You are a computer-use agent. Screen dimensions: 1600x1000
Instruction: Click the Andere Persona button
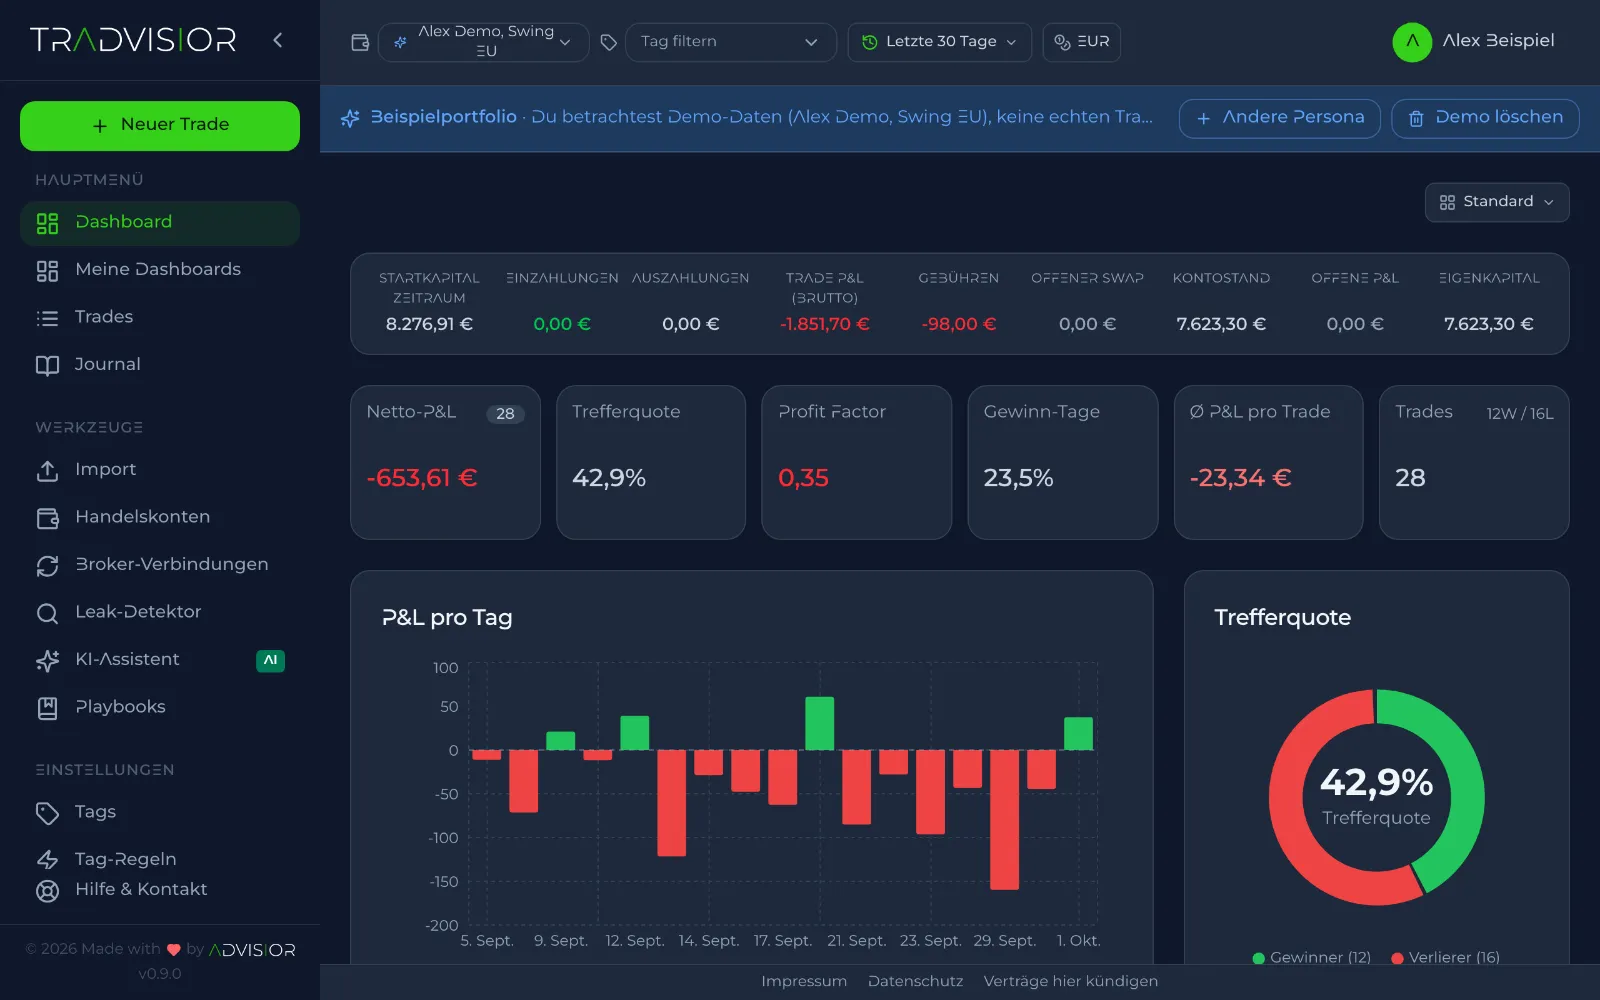[1279, 118]
